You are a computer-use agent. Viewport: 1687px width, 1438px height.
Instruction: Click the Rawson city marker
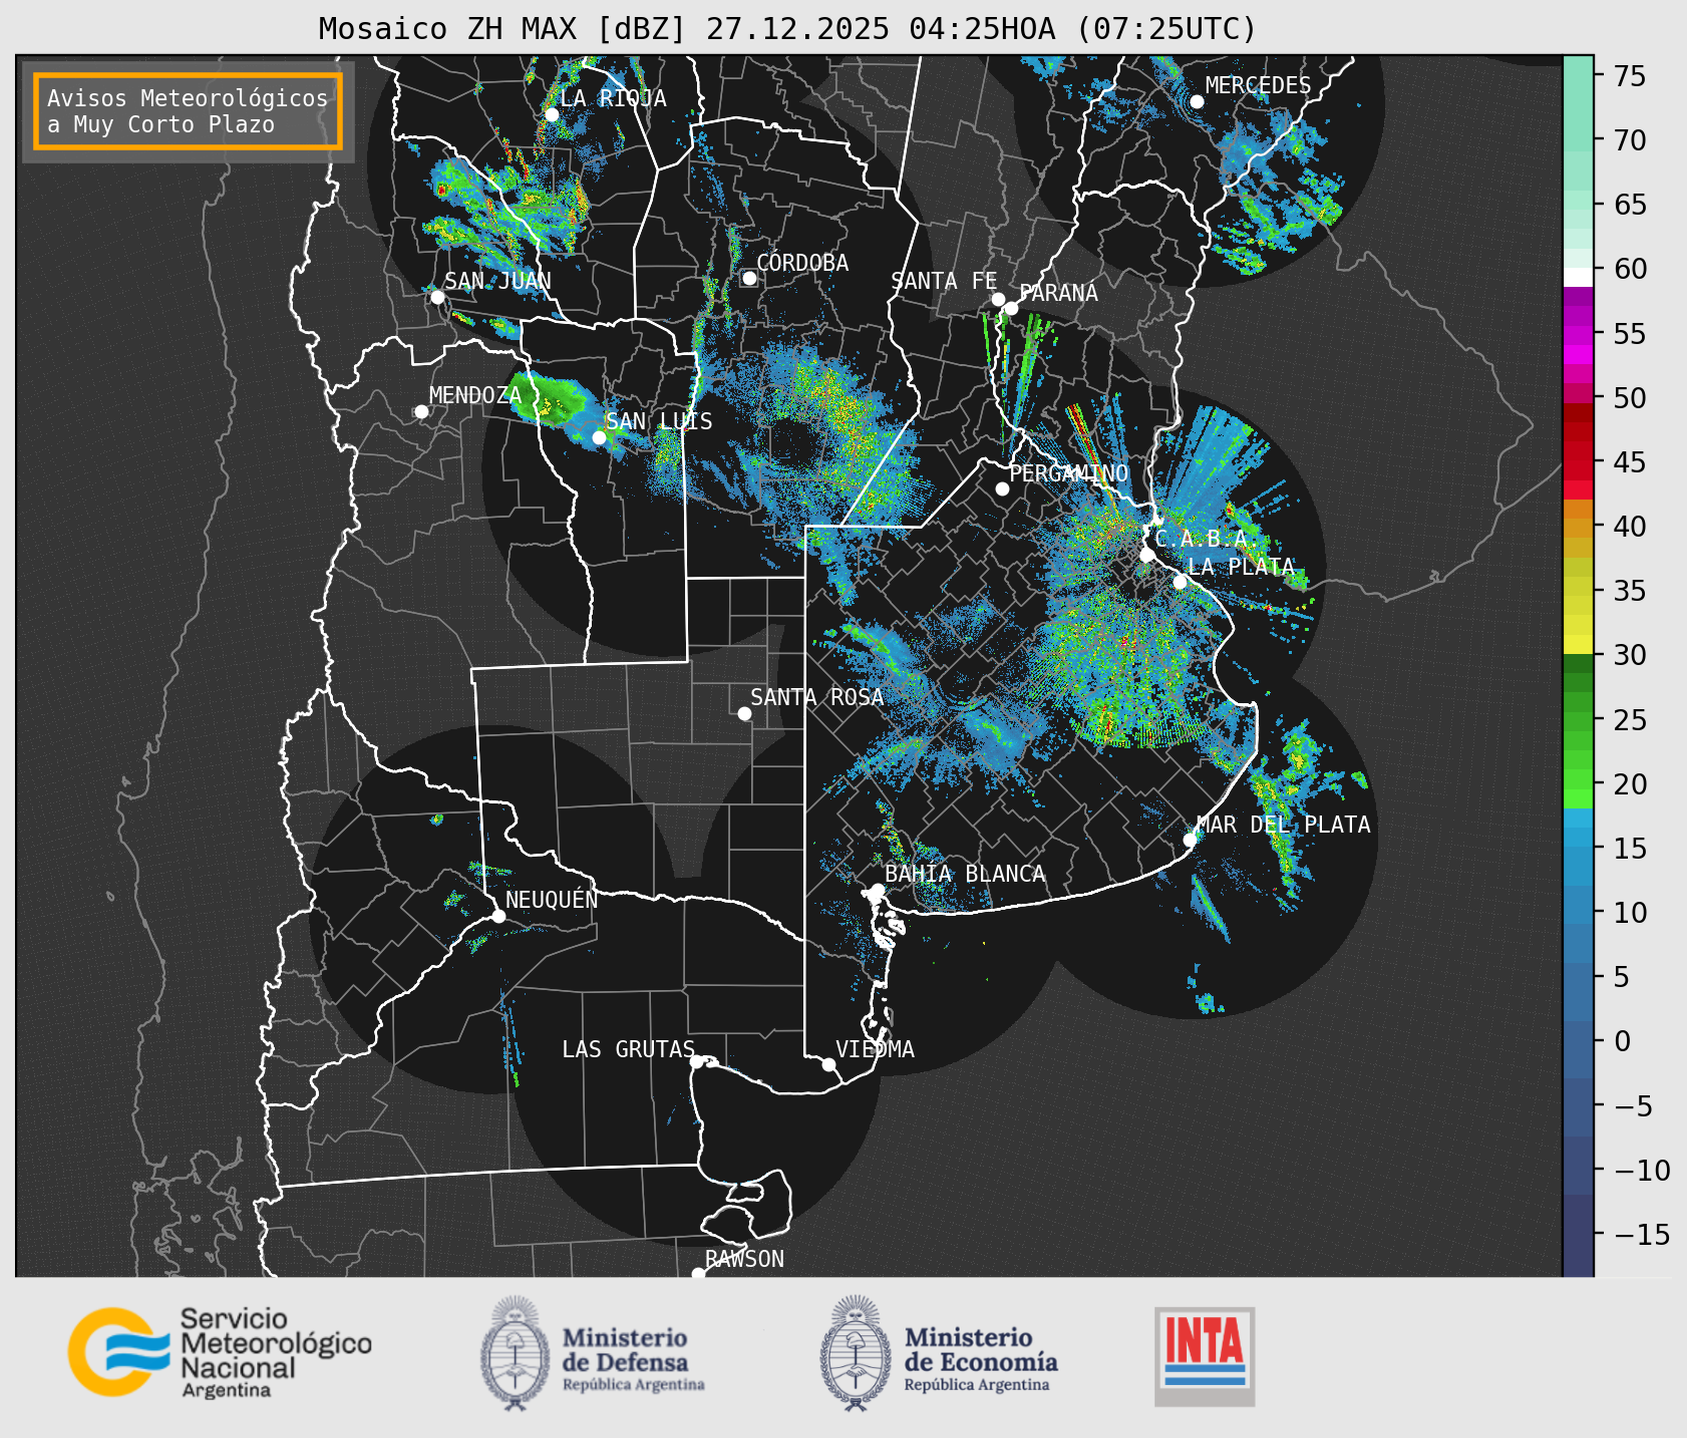pyautogui.click(x=698, y=1274)
